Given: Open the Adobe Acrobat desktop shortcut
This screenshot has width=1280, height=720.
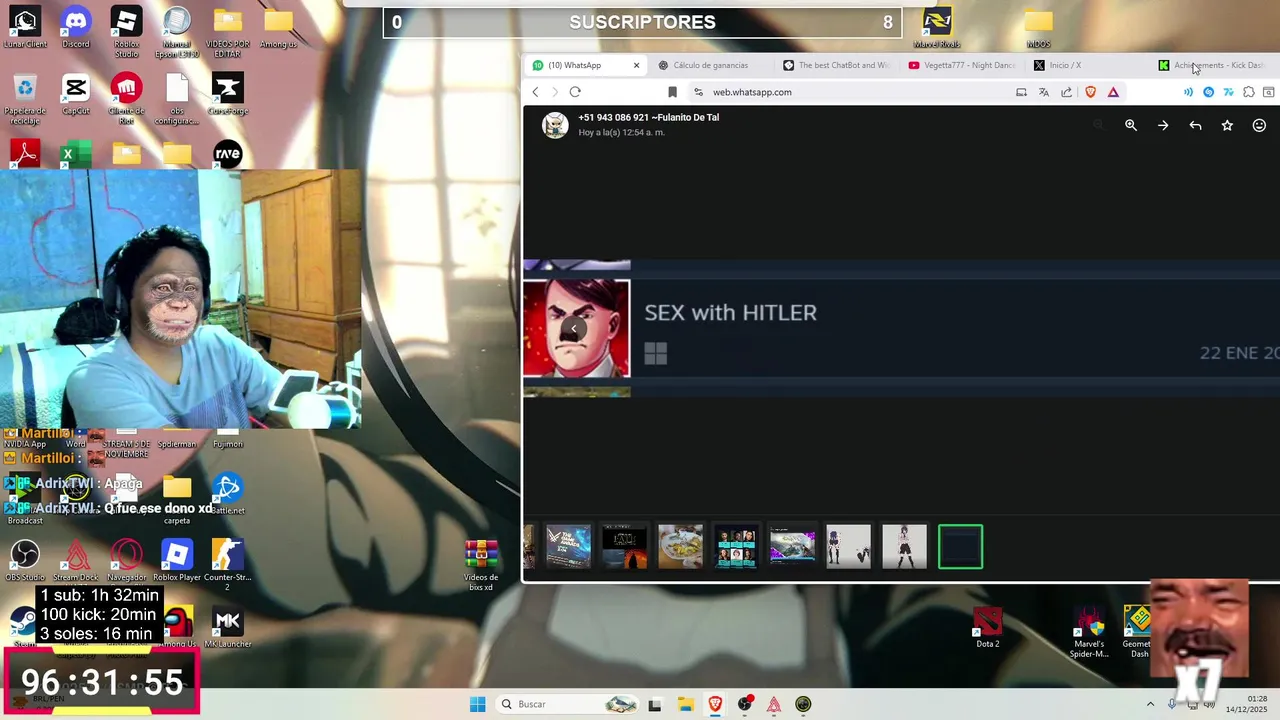Looking at the screenshot, I should tap(25, 154).
